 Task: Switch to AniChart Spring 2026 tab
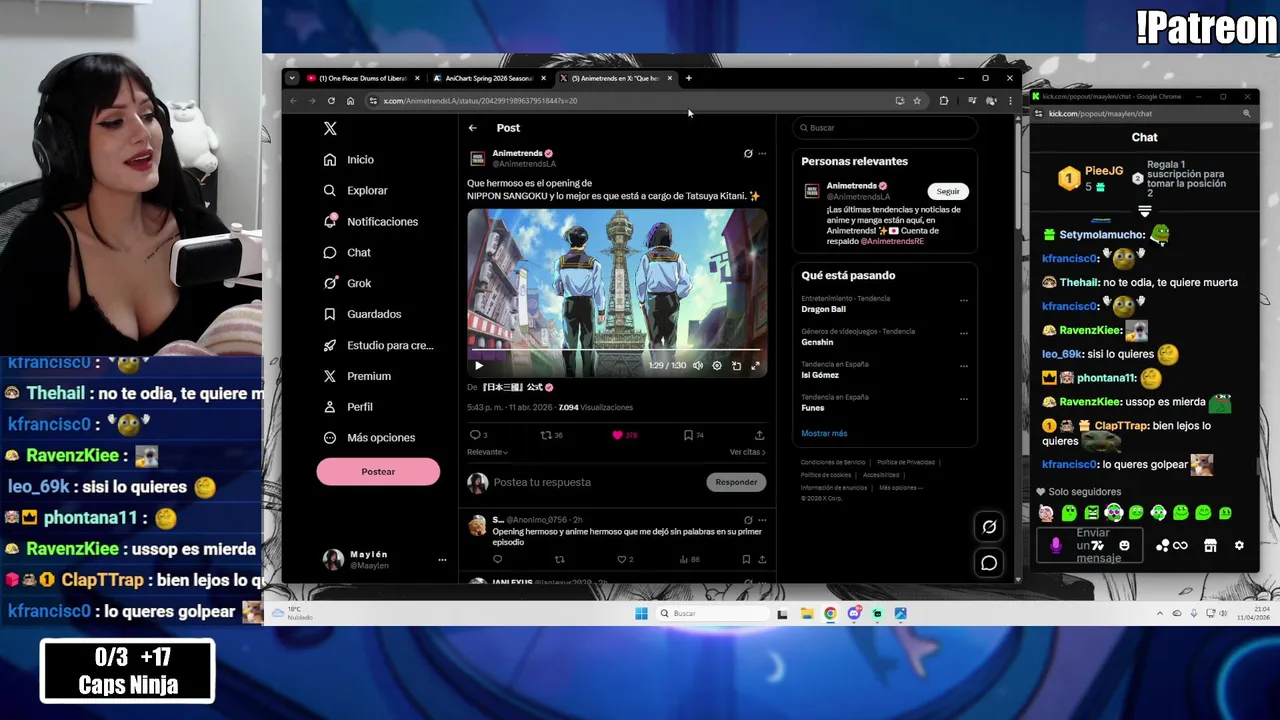click(x=489, y=78)
